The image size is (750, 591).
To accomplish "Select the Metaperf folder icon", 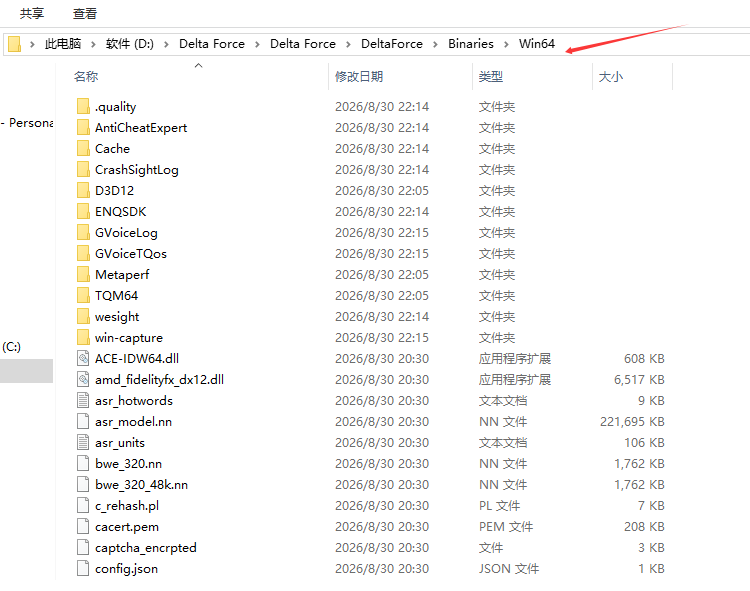I will coord(83,274).
